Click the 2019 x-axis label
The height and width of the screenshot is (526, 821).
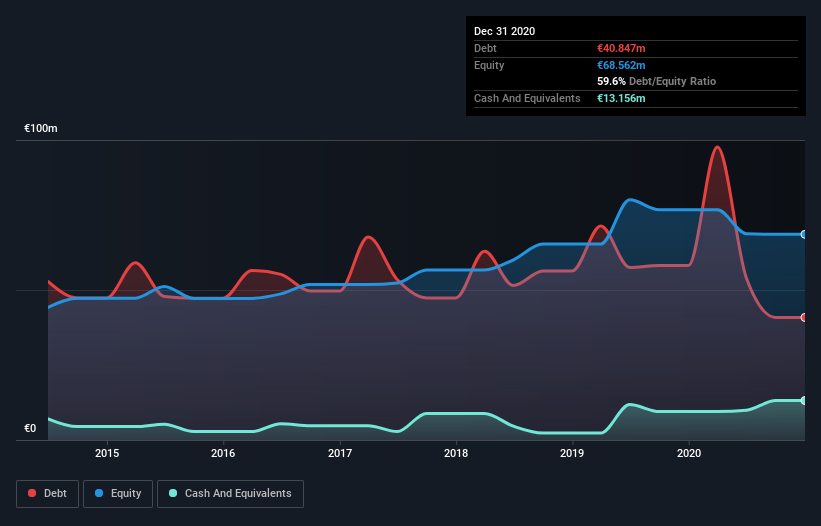[x=572, y=453]
